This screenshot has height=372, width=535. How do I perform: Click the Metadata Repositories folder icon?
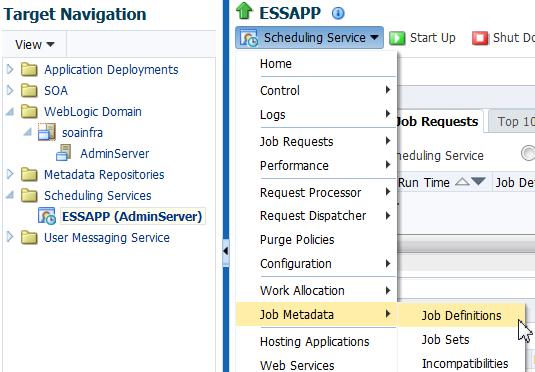click(x=29, y=174)
